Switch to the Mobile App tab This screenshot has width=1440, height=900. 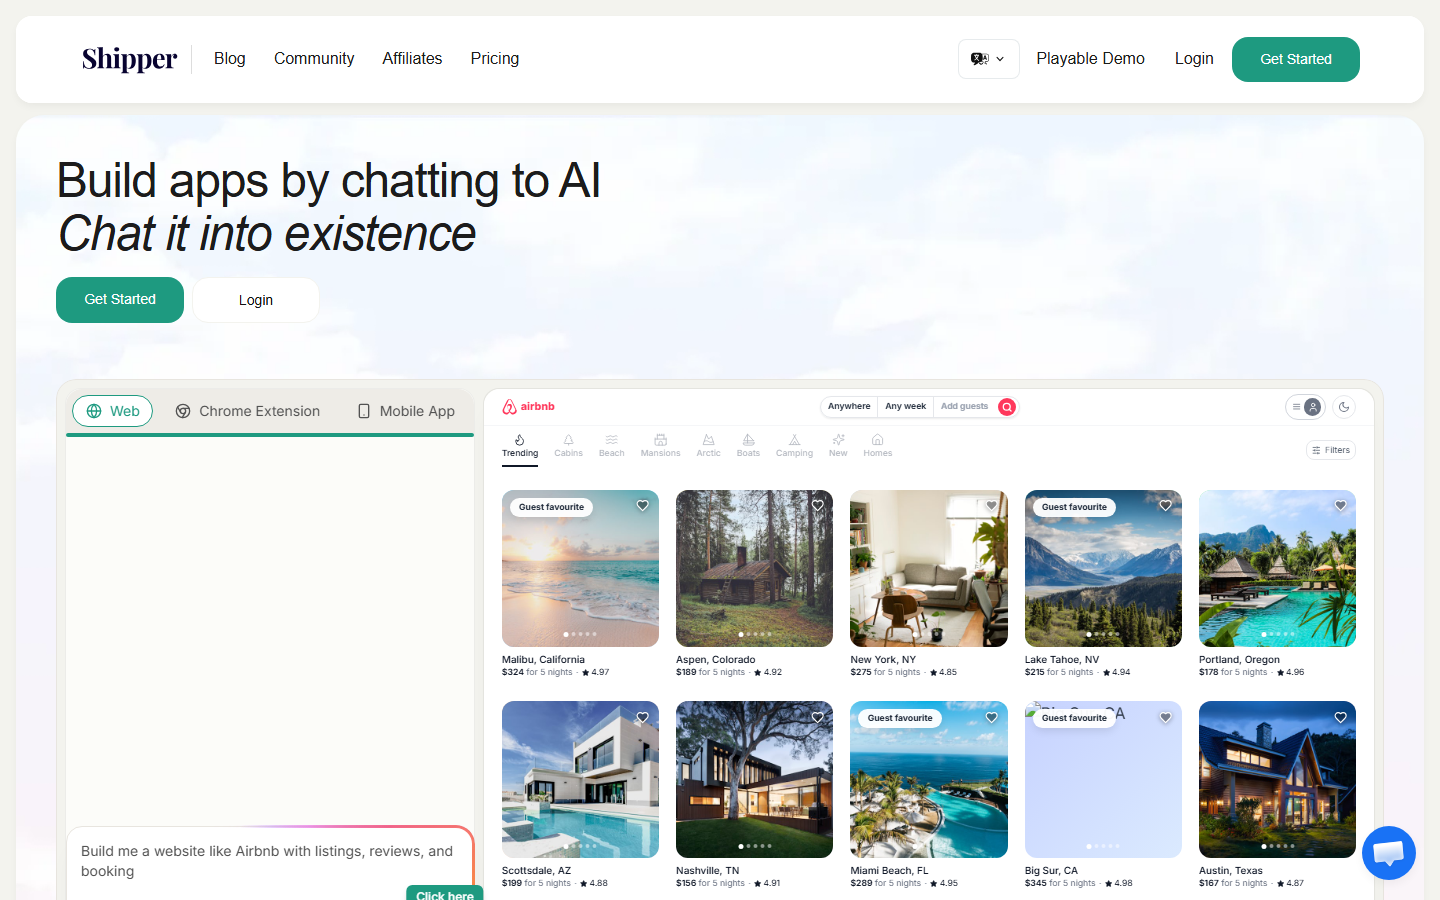pos(406,411)
